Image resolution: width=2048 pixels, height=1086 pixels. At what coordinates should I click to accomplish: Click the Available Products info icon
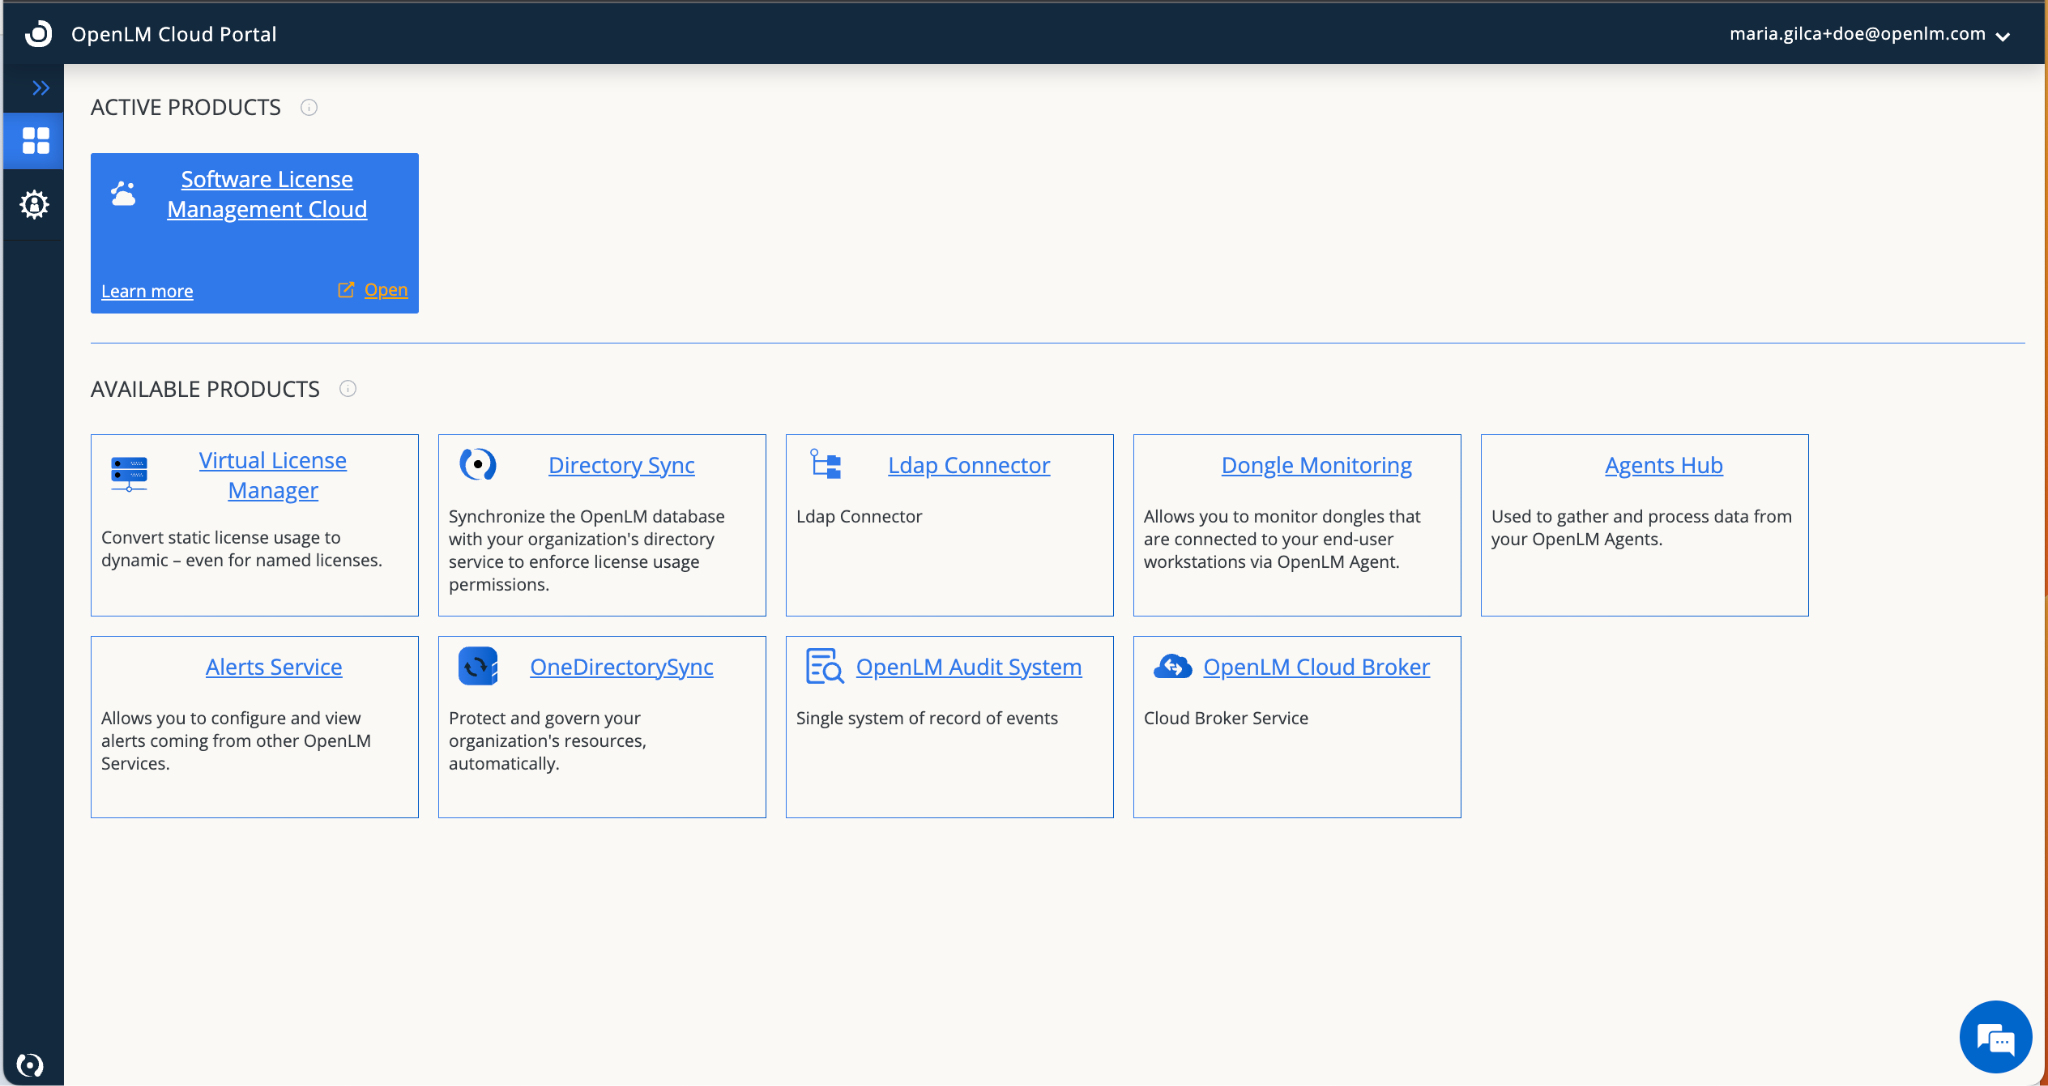pyautogui.click(x=348, y=389)
